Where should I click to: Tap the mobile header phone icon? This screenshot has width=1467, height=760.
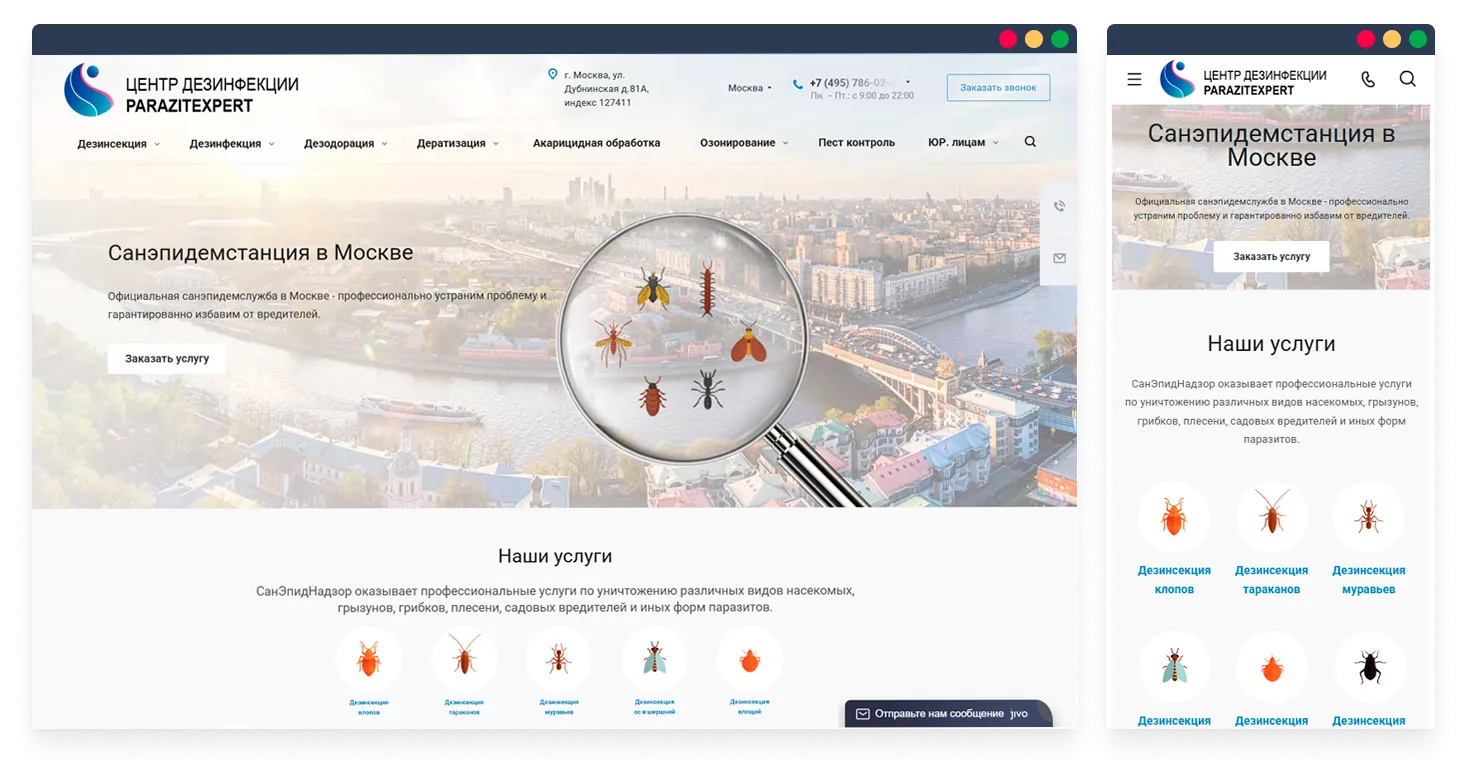tap(1368, 79)
